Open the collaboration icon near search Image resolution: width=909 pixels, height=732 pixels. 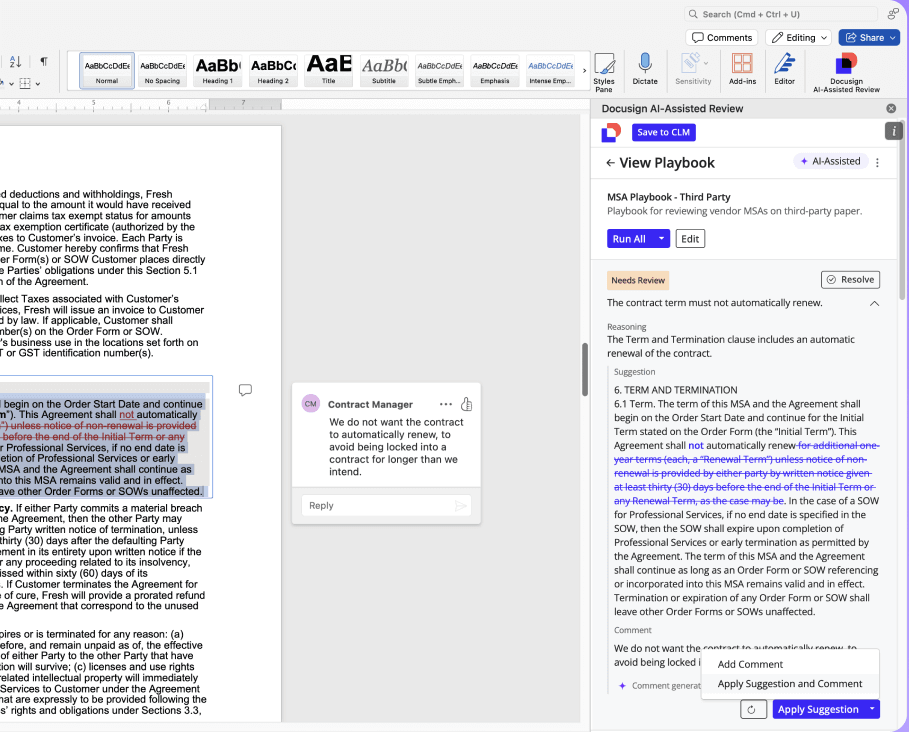click(x=893, y=14)
